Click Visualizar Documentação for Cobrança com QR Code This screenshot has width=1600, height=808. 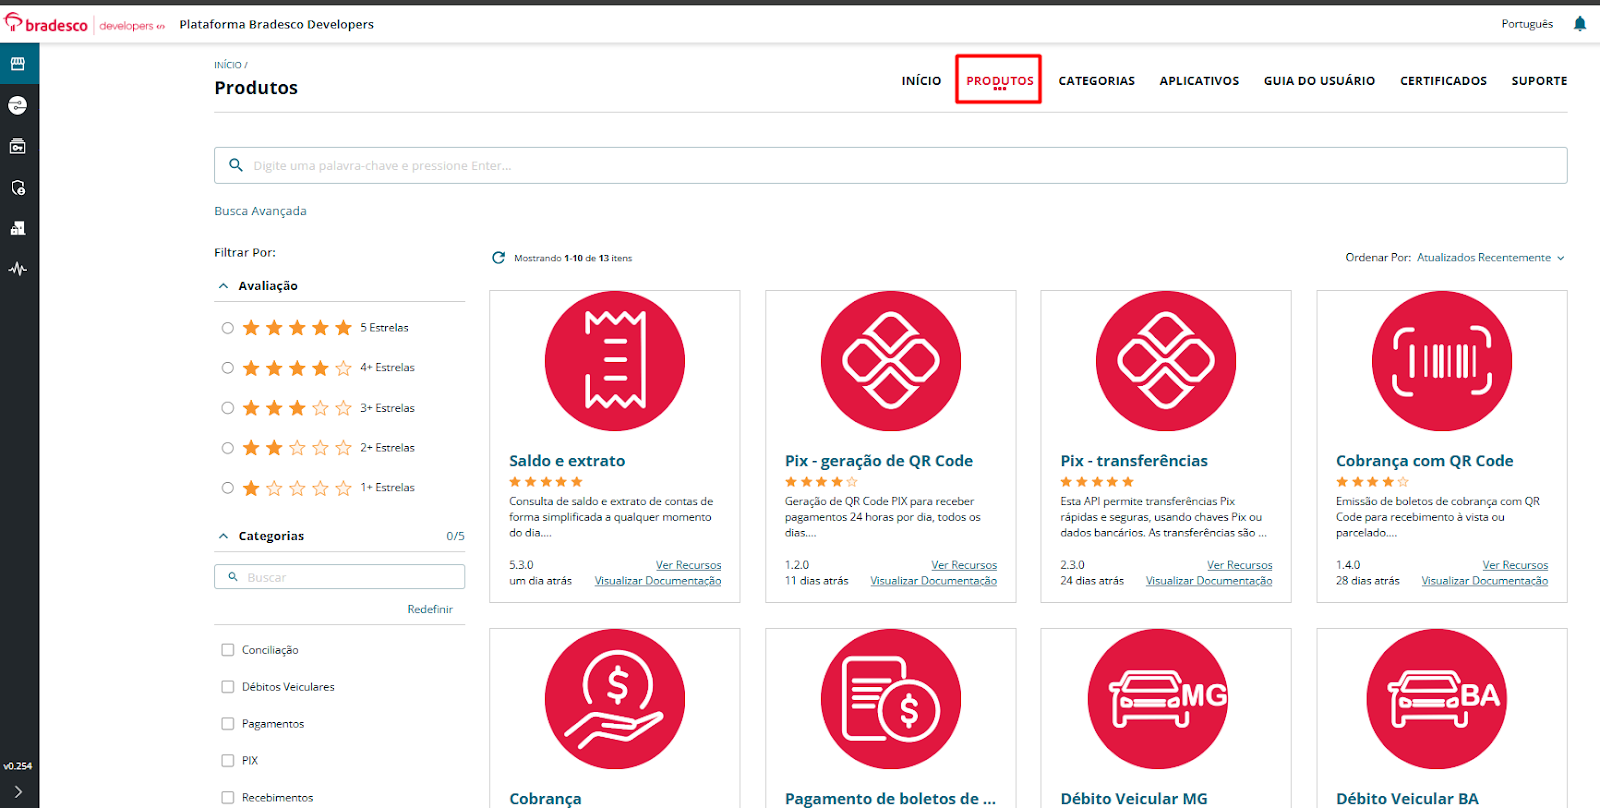point(1485,581)
